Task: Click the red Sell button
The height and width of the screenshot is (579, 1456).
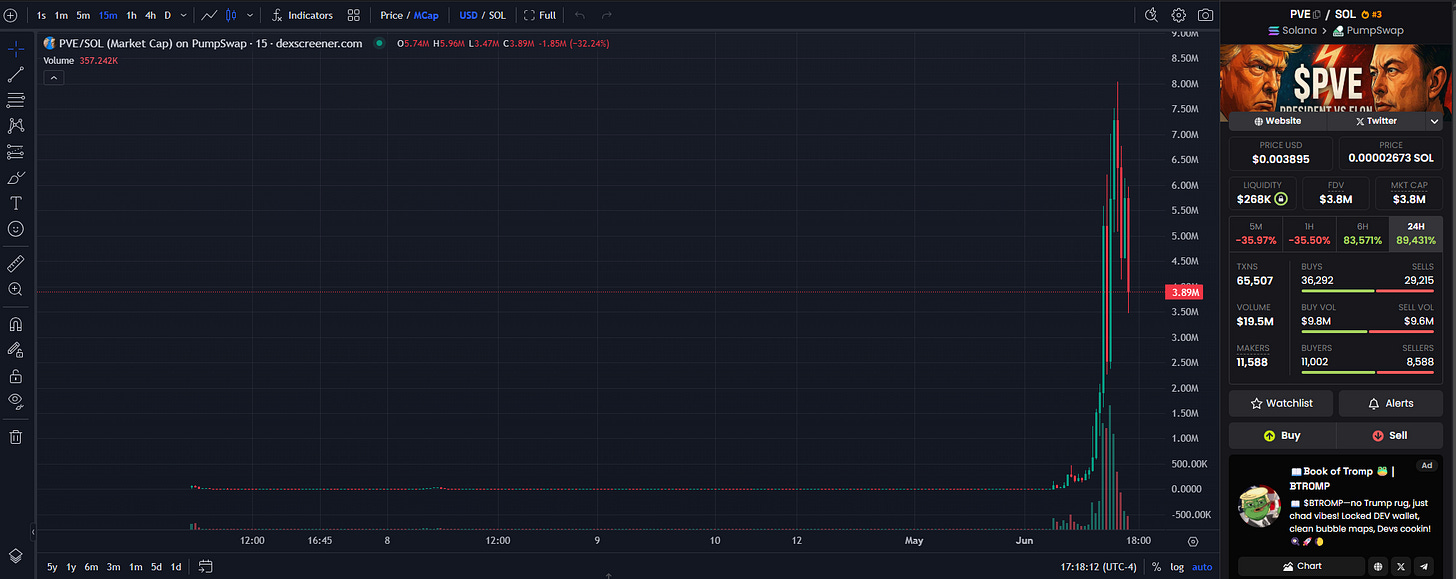Action: tap(1391, 435)
